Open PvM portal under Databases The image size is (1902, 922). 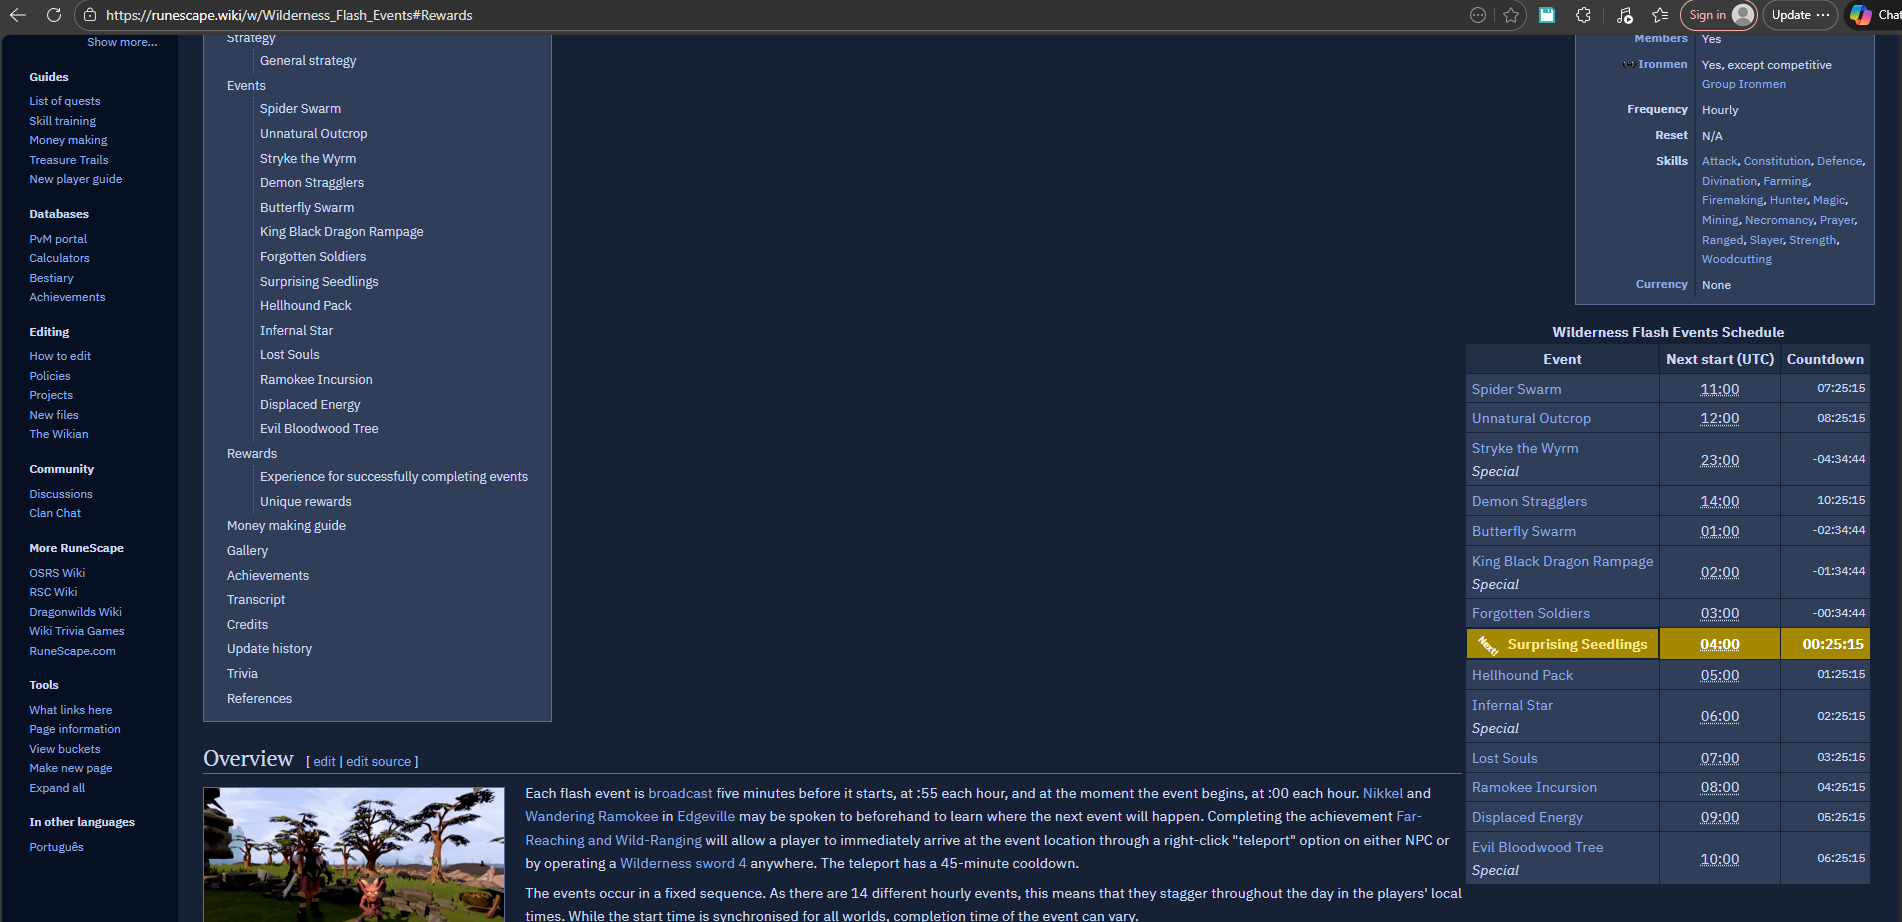[58, 239]
